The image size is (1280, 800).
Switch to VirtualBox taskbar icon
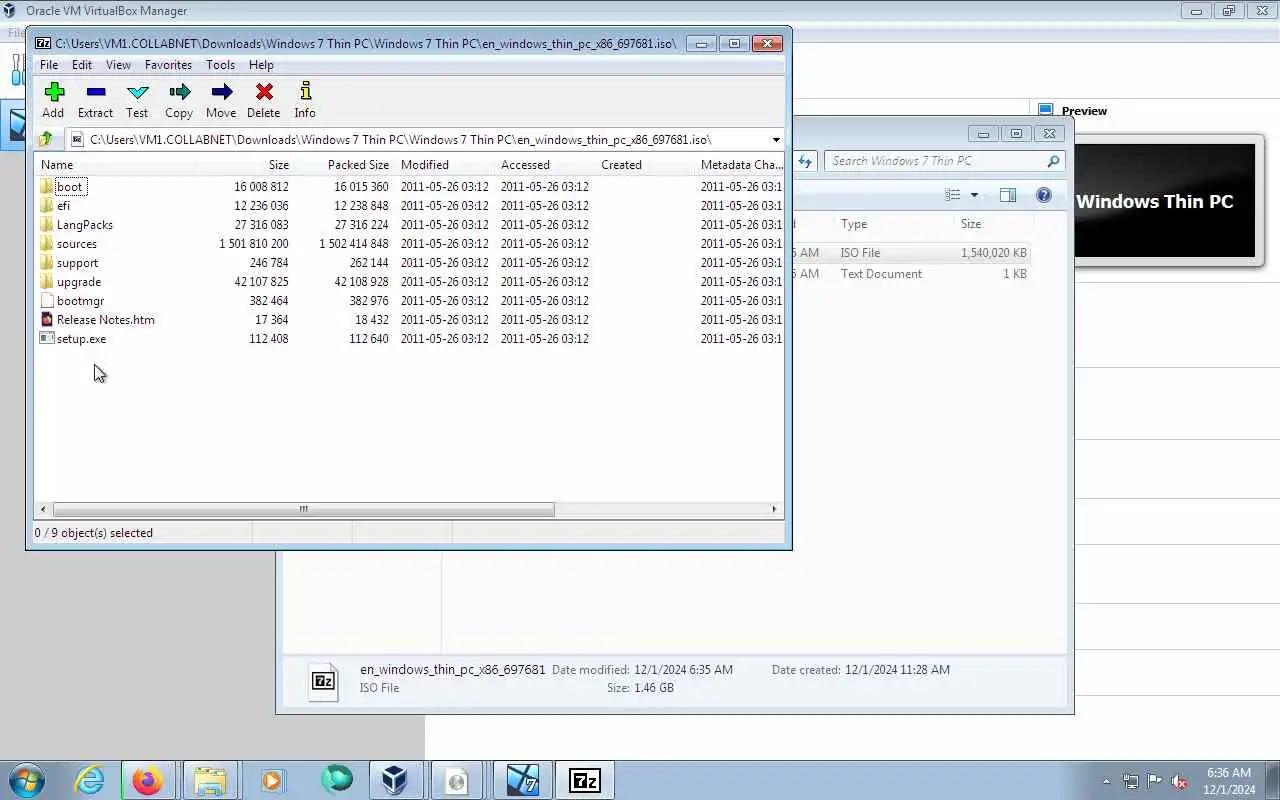[x=394, y=780]
